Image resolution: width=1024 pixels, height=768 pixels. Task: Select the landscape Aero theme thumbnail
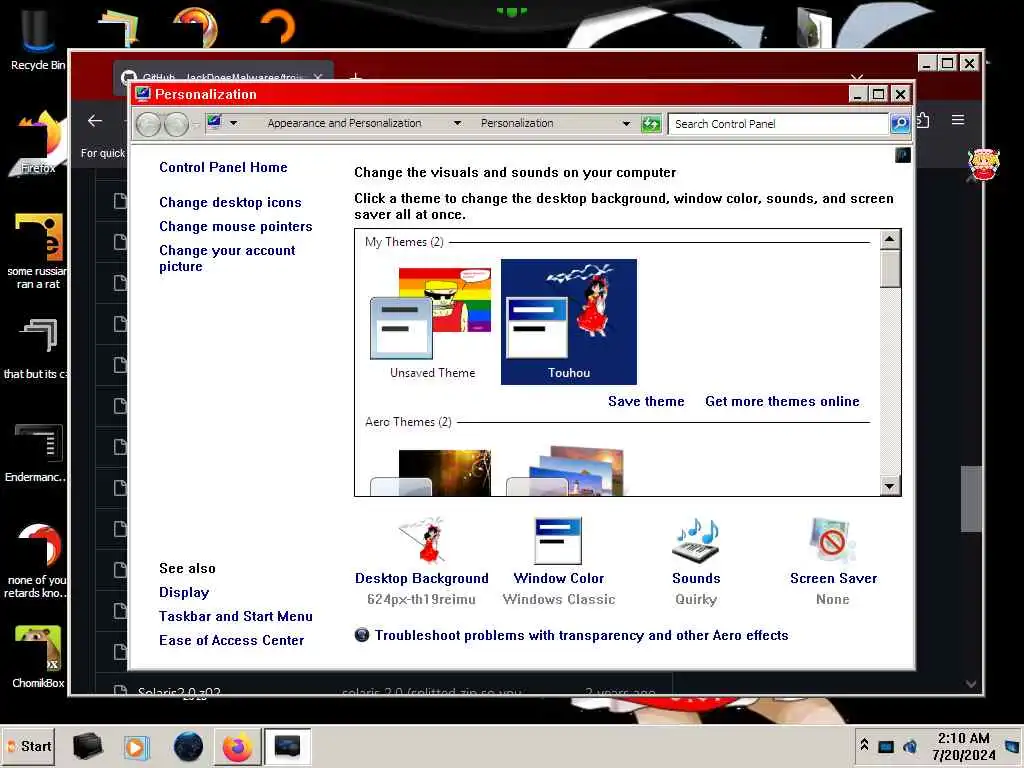(566, 472)
